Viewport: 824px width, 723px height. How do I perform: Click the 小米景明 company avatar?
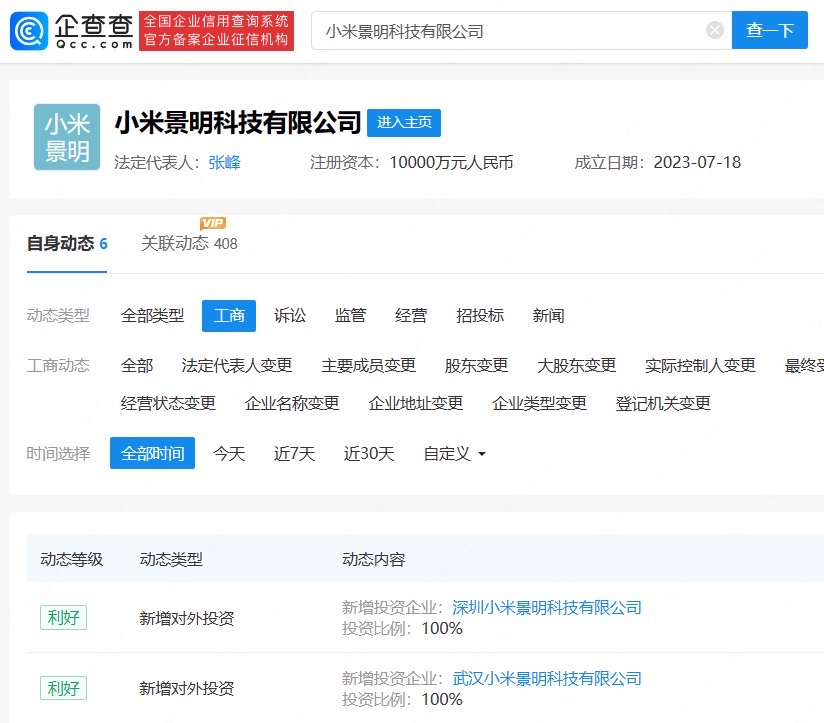(x=67, y=137)
